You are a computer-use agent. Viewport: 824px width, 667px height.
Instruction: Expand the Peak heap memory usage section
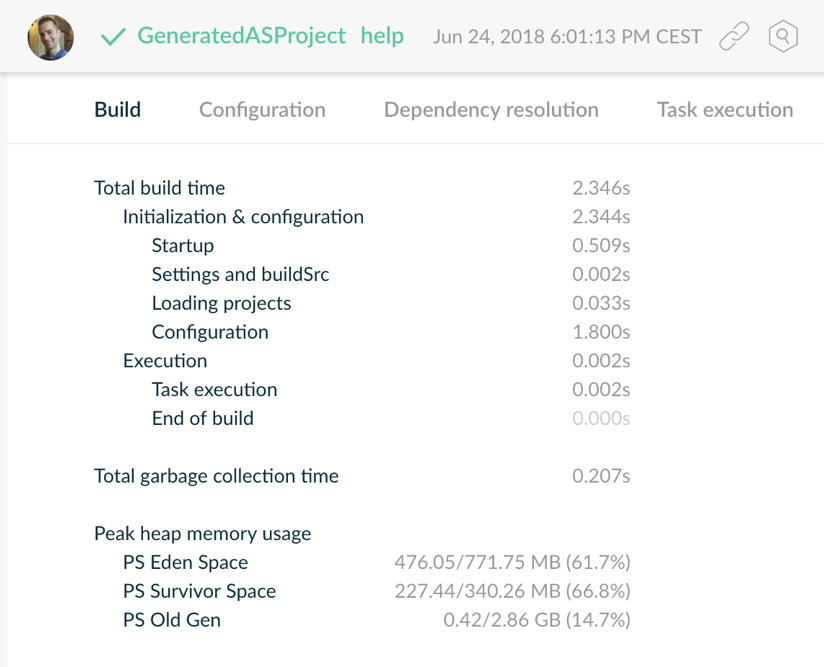tap(202, 533)
